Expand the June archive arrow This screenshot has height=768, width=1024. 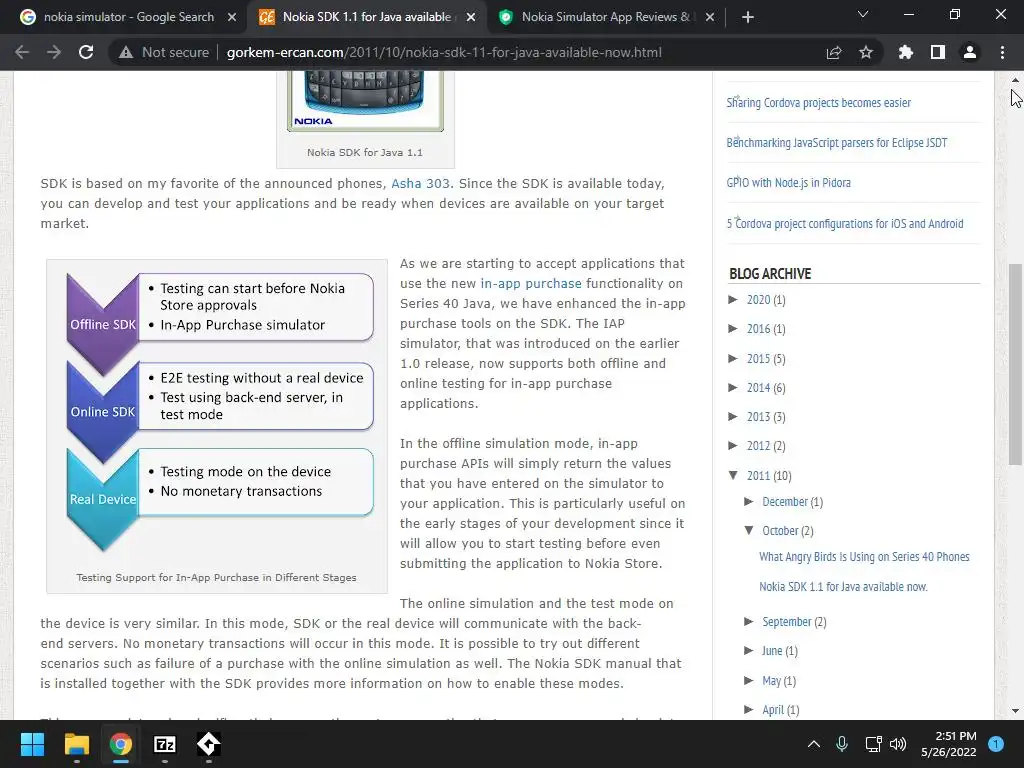(x=749, y=650)
